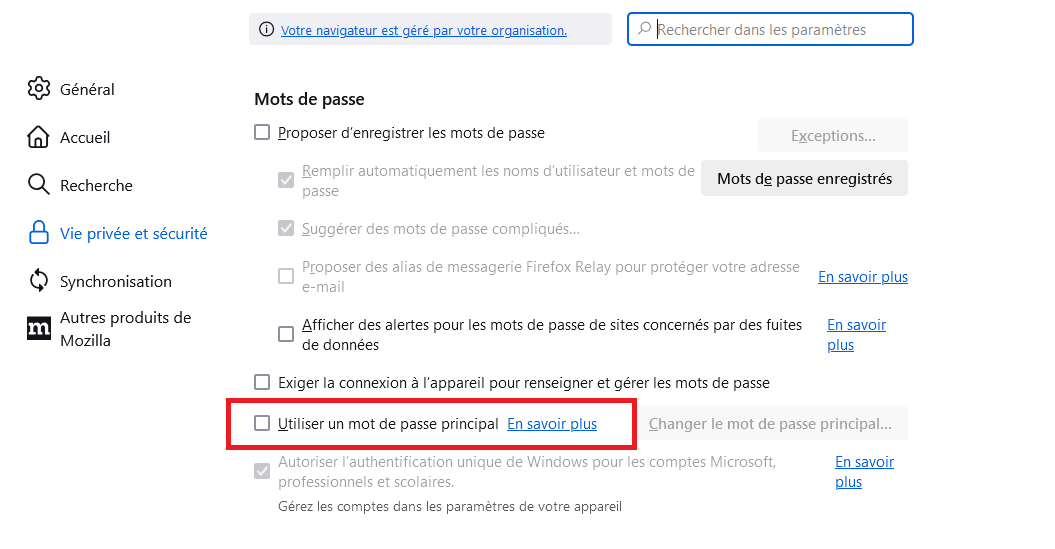This screenshot has width=1055, height=549.
Task: Click the Général gear icon
Action: pos(39,89)
